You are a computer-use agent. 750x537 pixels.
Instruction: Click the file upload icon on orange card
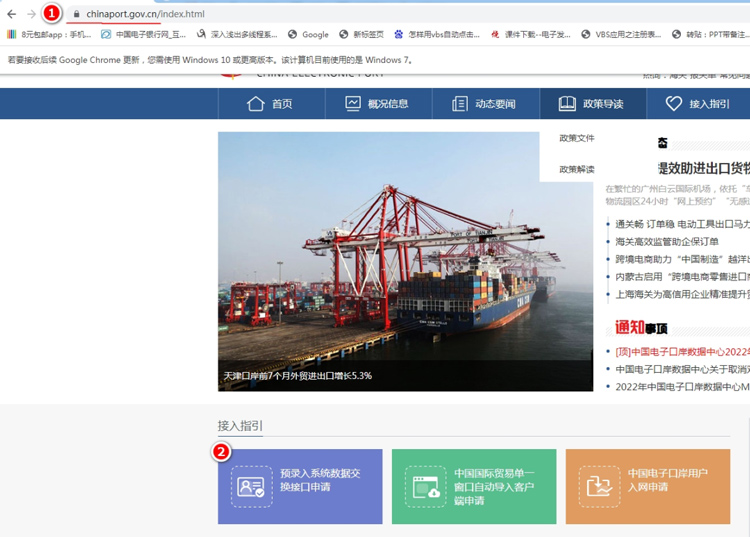(x=599, y=487)
